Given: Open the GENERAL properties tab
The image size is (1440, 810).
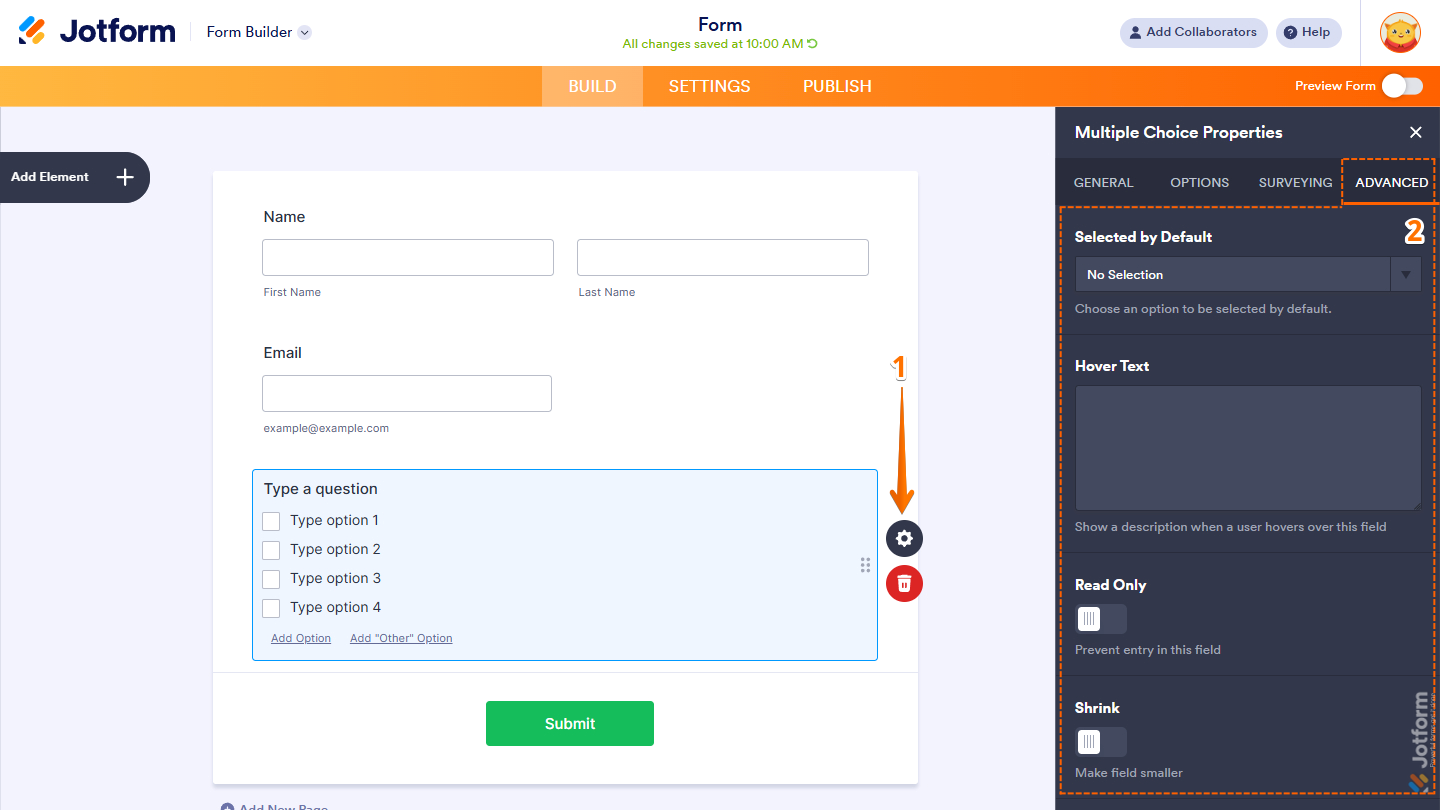Looking at the screenshot, I should [1103, 182].
